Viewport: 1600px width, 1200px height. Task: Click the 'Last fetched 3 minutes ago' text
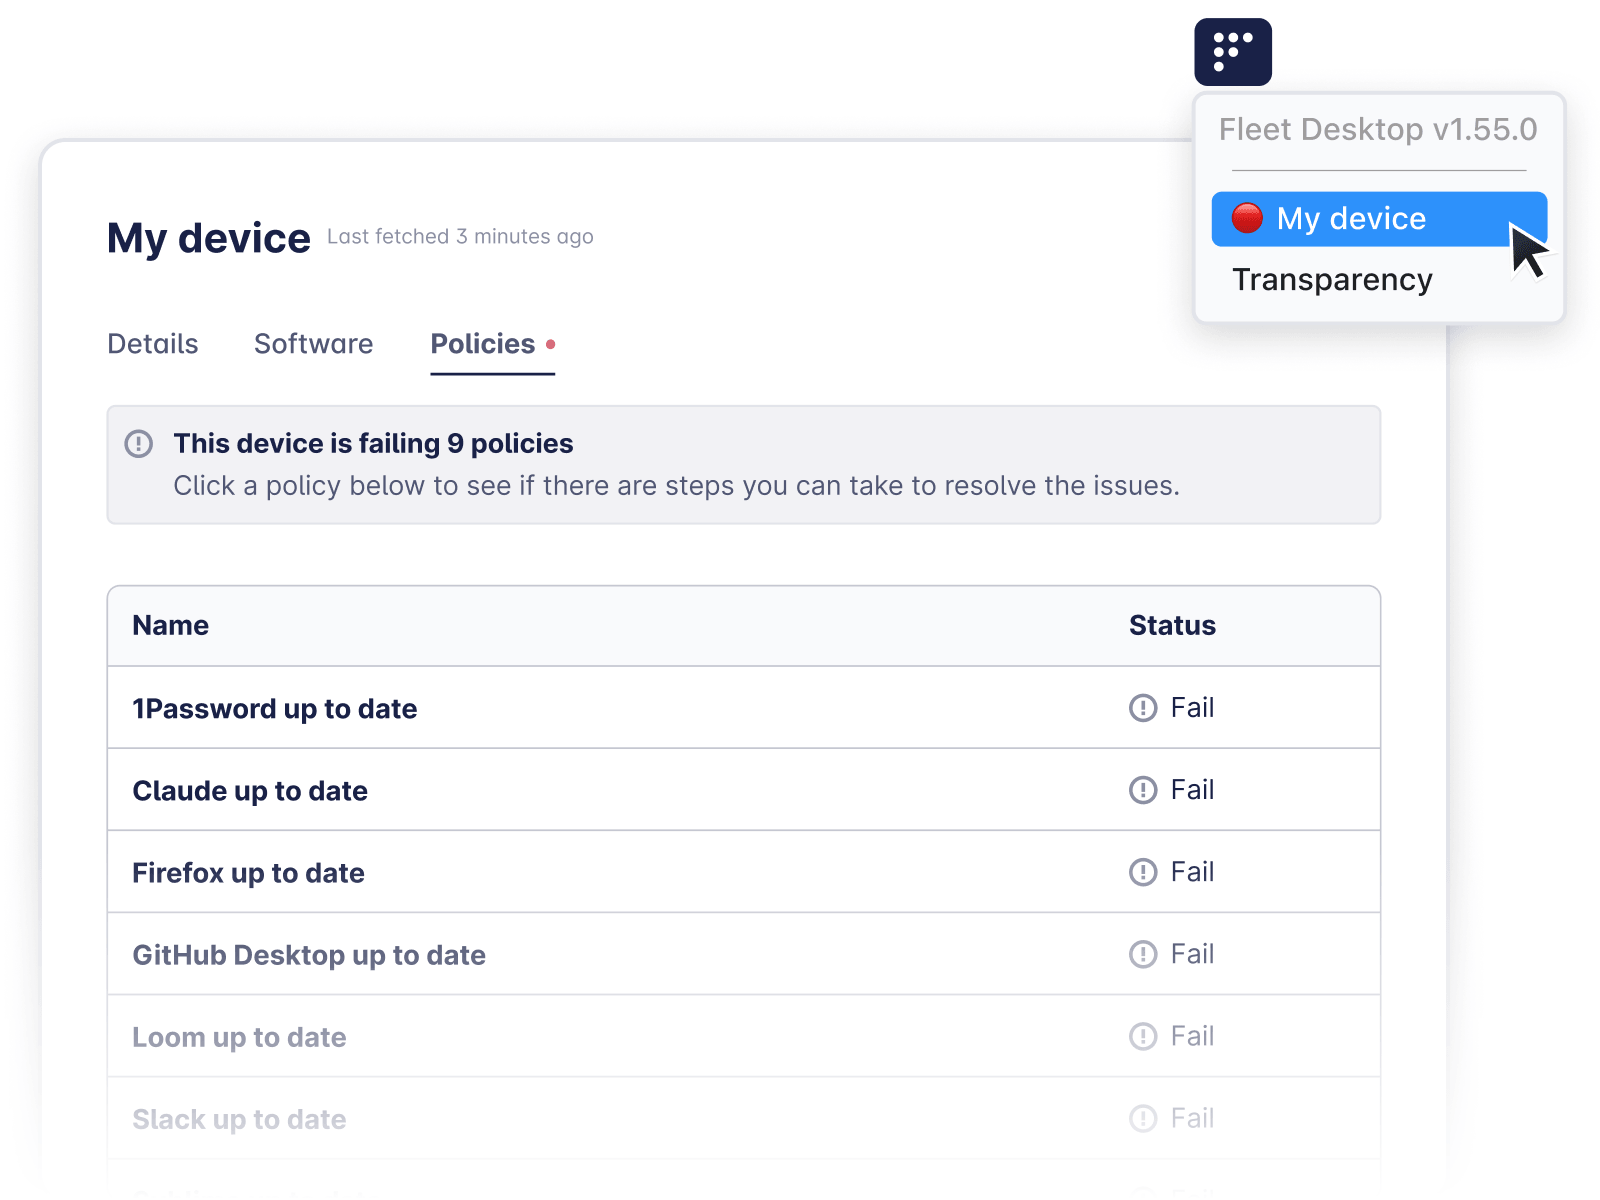460,237
